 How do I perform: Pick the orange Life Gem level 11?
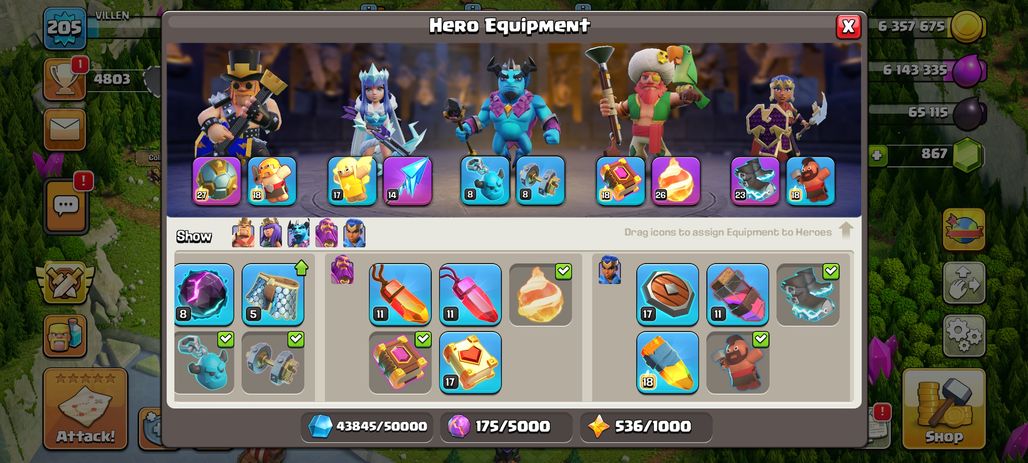coord(400,294)
